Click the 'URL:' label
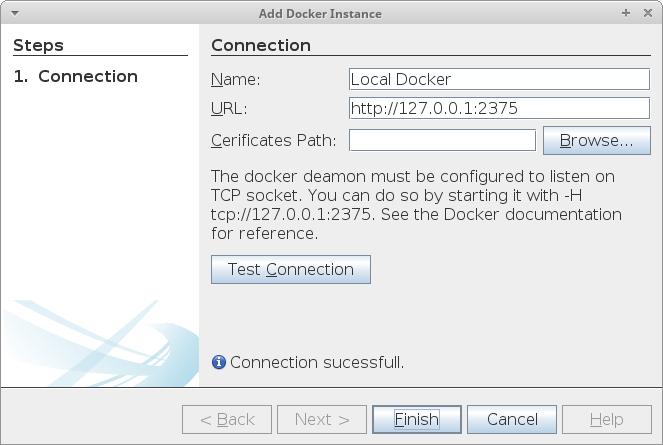 point(229,109)
